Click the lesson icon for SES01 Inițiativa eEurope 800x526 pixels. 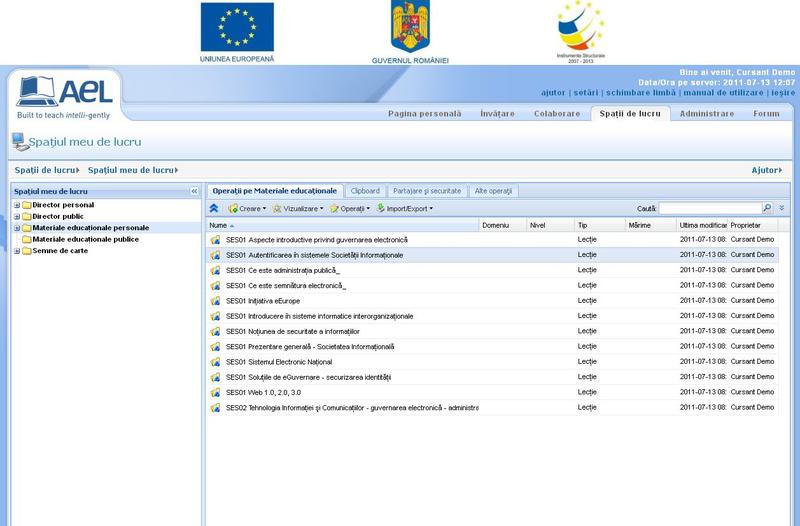click(x=215, y=301)
